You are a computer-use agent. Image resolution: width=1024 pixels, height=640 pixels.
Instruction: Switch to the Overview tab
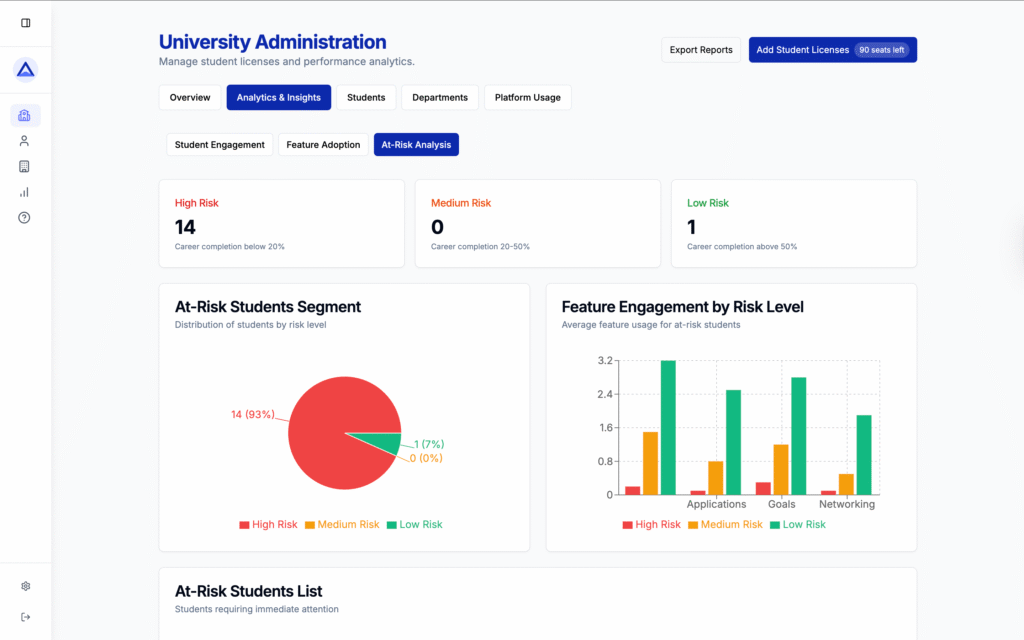coord(190,98)
